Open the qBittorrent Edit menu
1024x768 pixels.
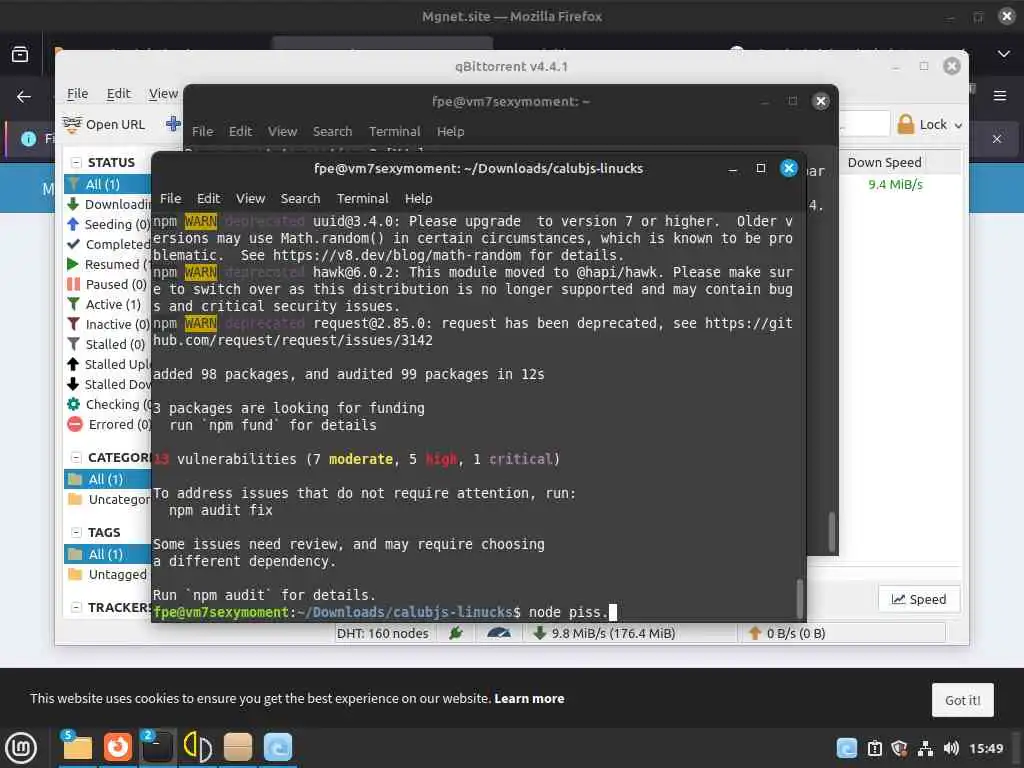[x=118, y=94]
